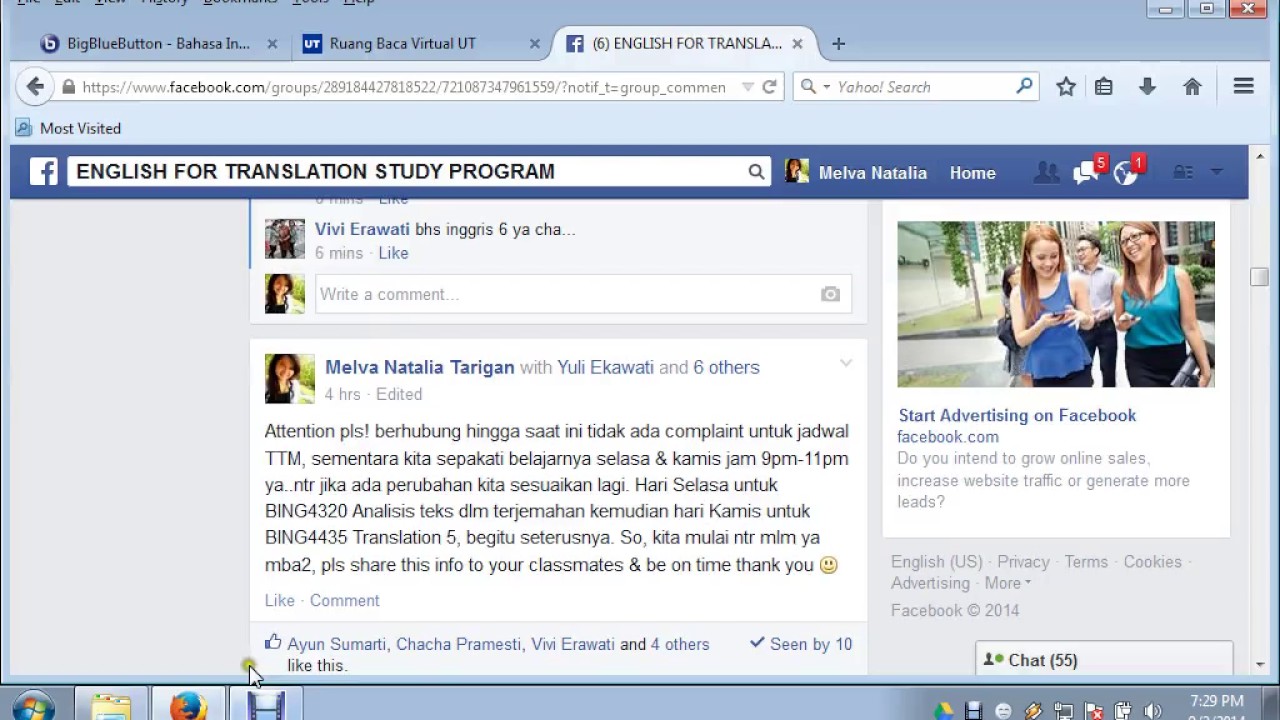Close the Ruang Baca Virtual UT tab
This screenshot has height=720, width=1280.
535,44
